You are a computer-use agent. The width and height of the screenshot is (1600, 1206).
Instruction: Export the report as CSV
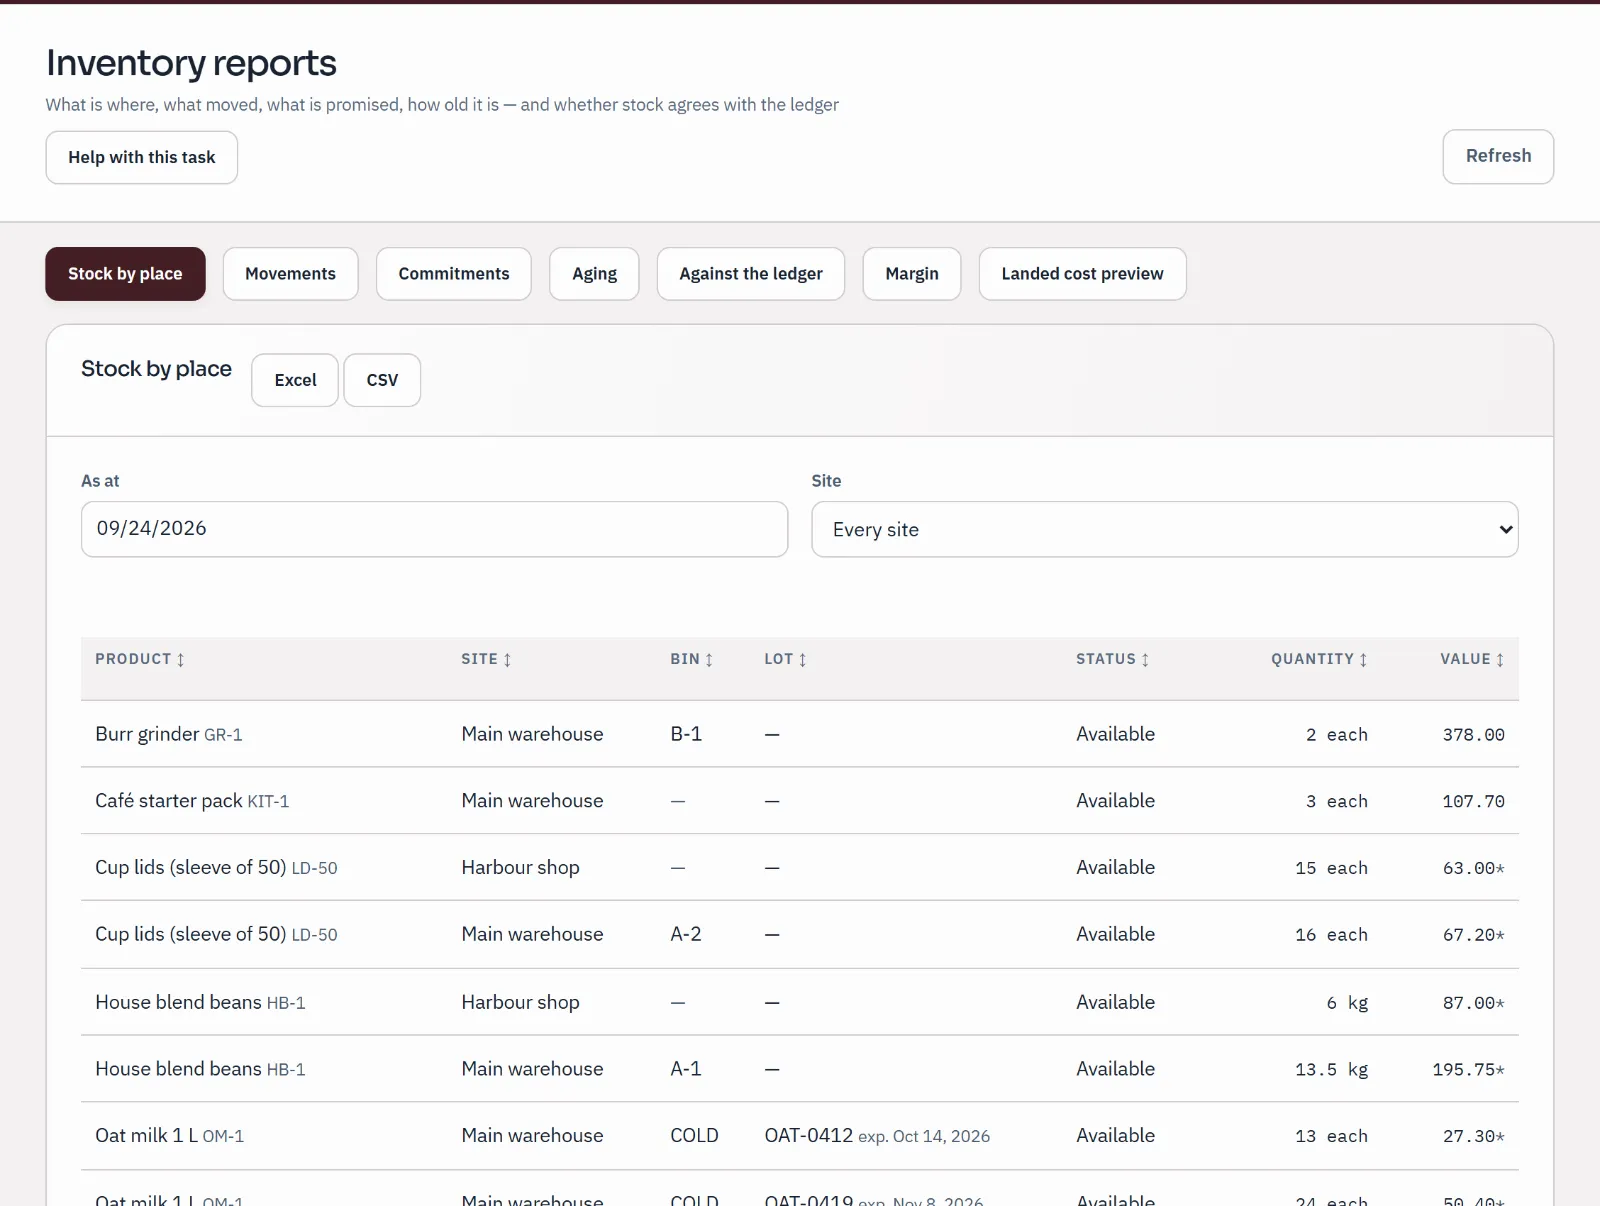382,380
